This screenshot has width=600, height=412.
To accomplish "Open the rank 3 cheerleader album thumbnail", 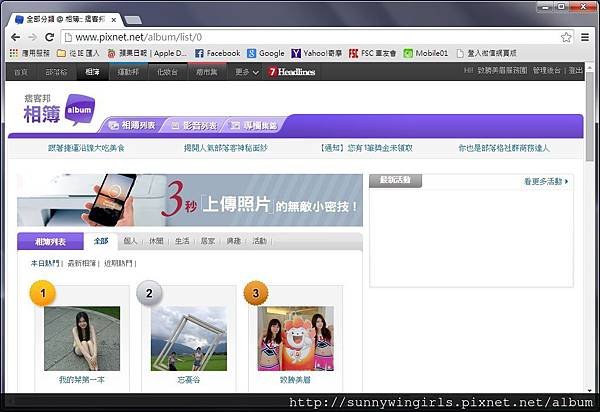I will click(295, 338).
